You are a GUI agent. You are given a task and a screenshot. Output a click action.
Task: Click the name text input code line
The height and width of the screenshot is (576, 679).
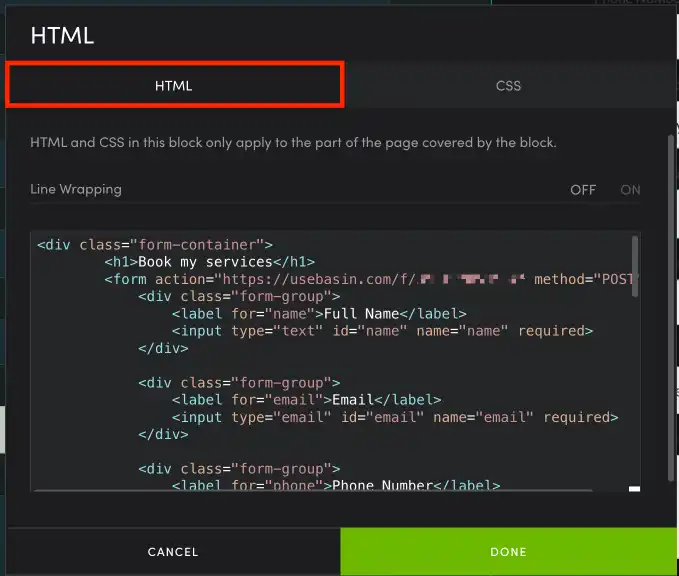382,331
